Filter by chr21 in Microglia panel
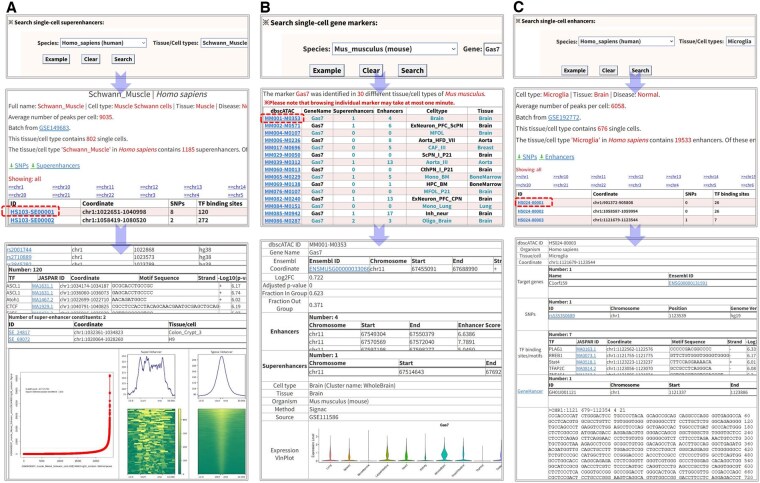 coord(560,185)
